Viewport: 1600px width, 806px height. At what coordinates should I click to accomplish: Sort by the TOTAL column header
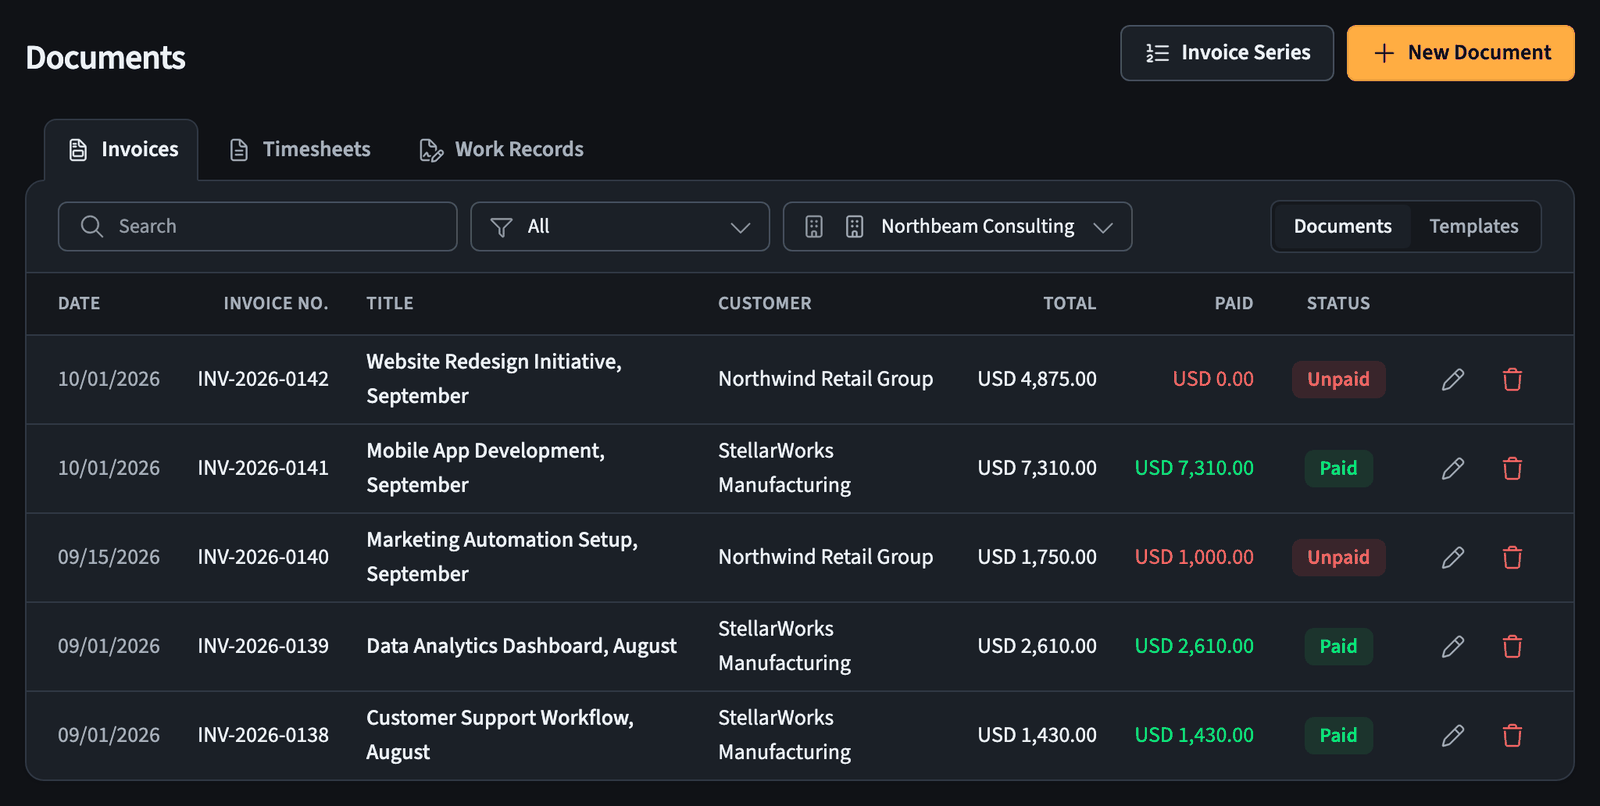pos(1070,304)
